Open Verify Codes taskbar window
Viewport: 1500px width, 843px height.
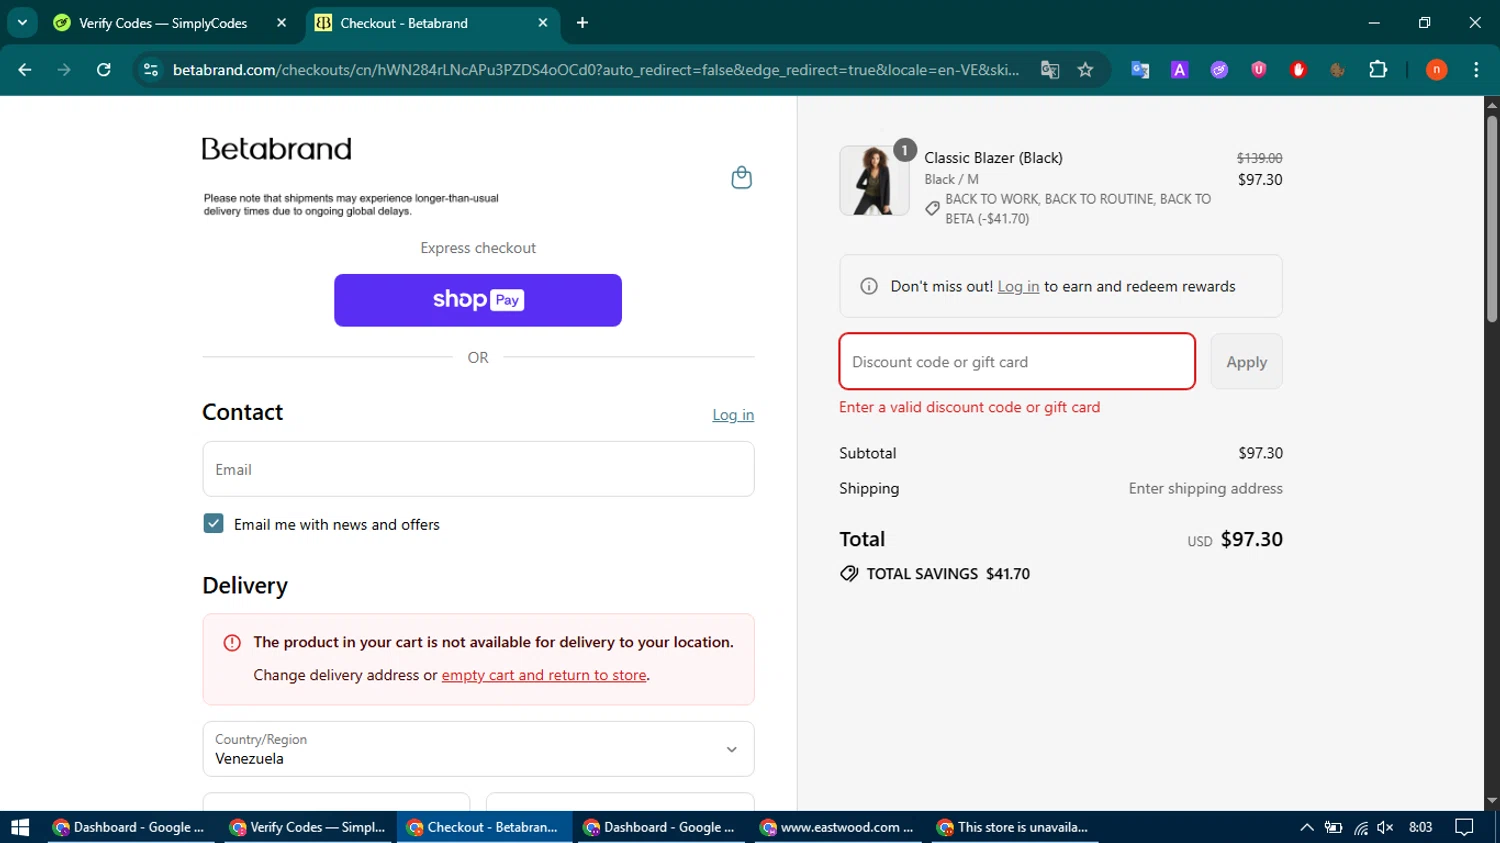[308, 827]
